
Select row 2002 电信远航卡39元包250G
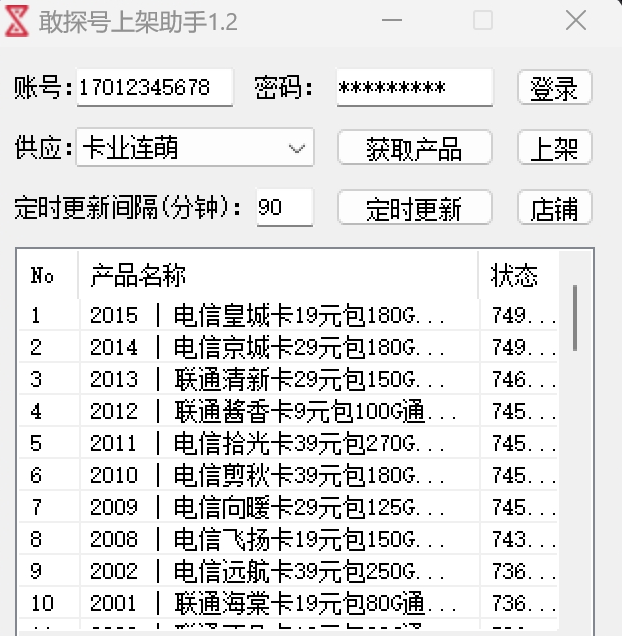pos(288,571)
